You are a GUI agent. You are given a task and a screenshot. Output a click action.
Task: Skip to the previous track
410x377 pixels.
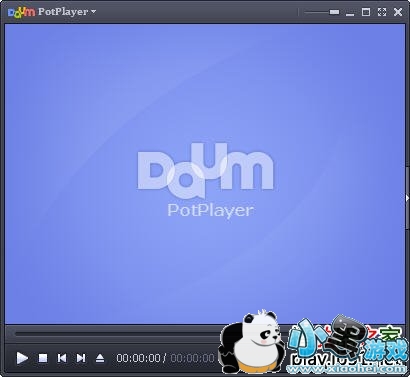point(62,358)
